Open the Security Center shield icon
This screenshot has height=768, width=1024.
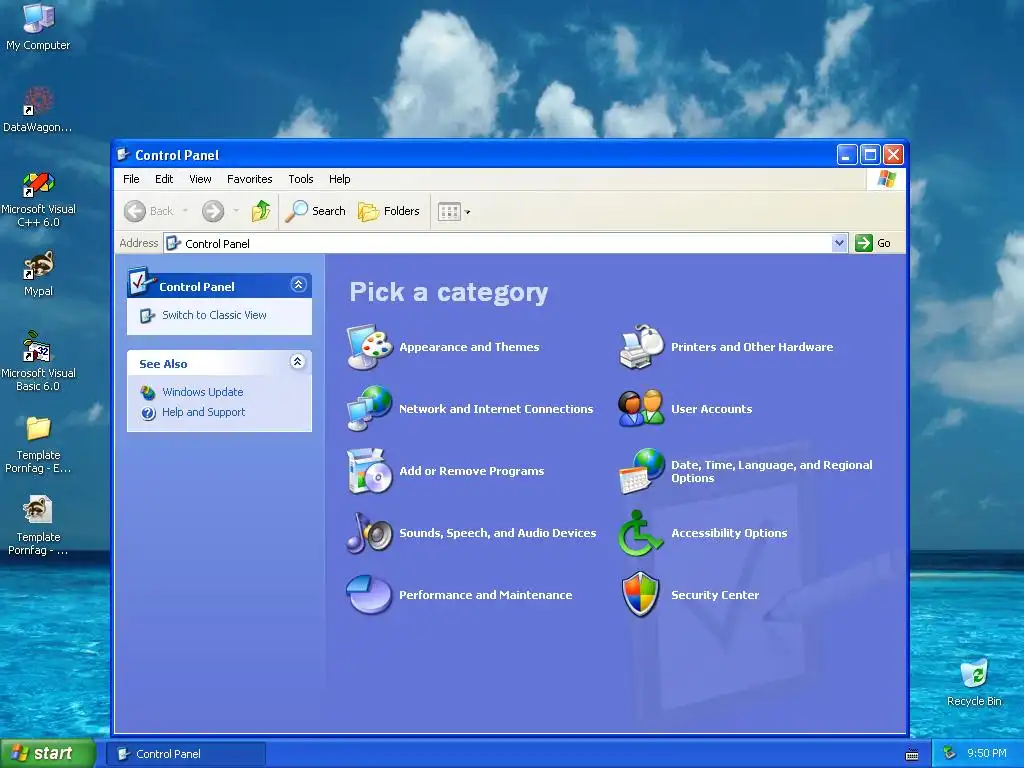point(641,595)
